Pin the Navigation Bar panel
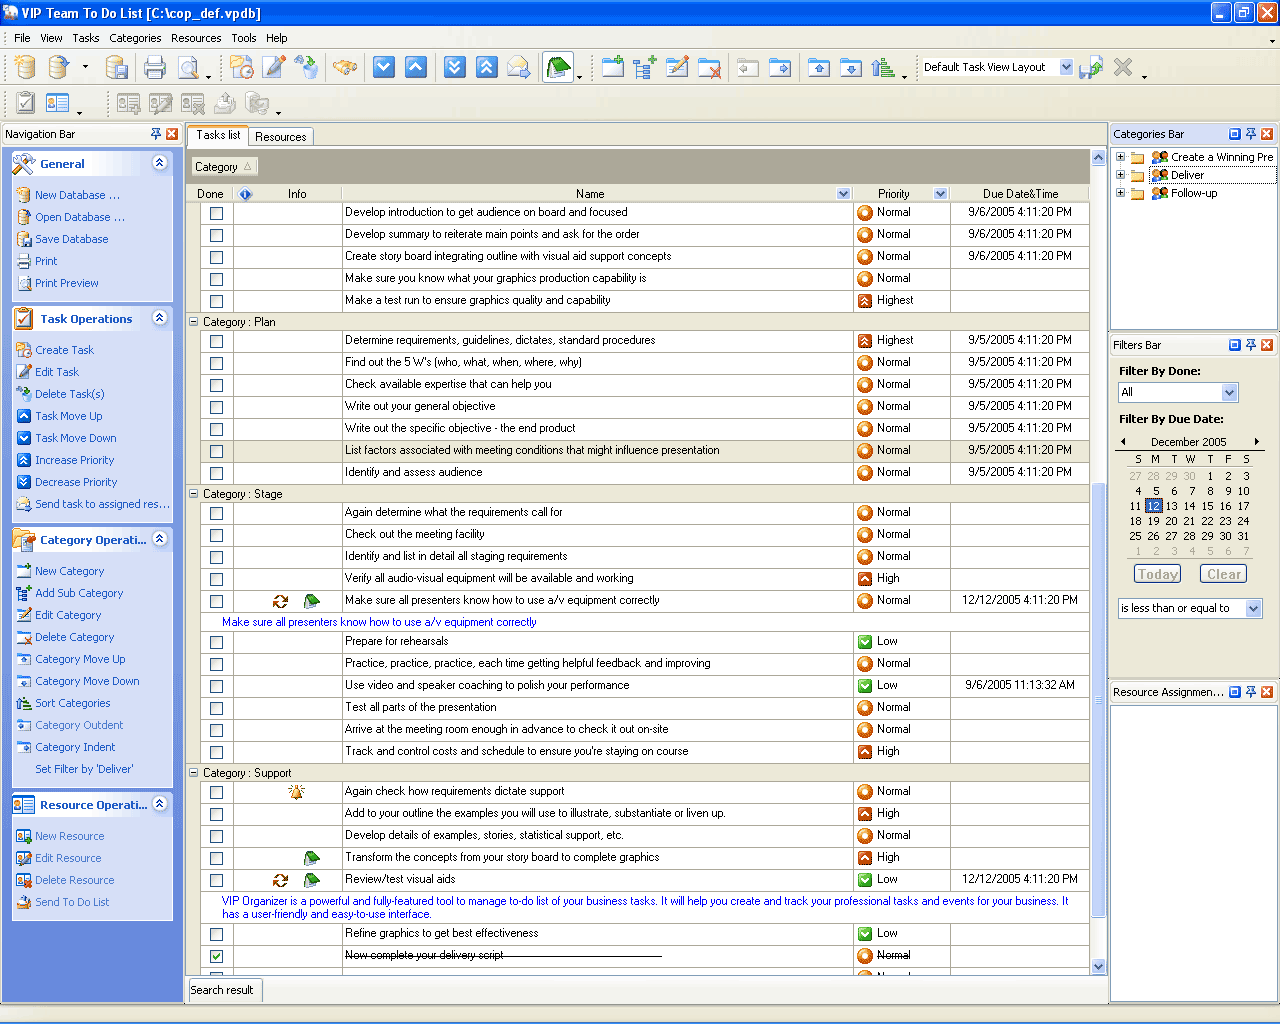This screenshot has width=1280, height=1024. (155, 134)
